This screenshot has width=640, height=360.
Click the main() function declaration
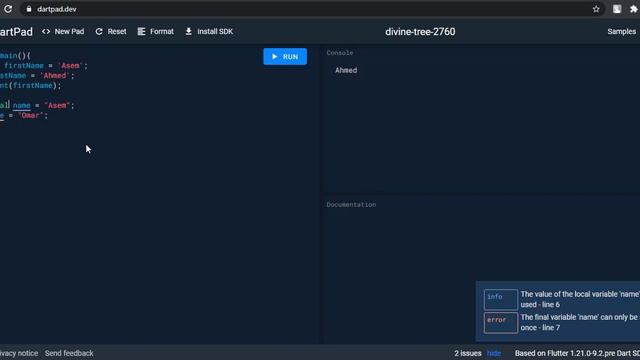point(15,56)
